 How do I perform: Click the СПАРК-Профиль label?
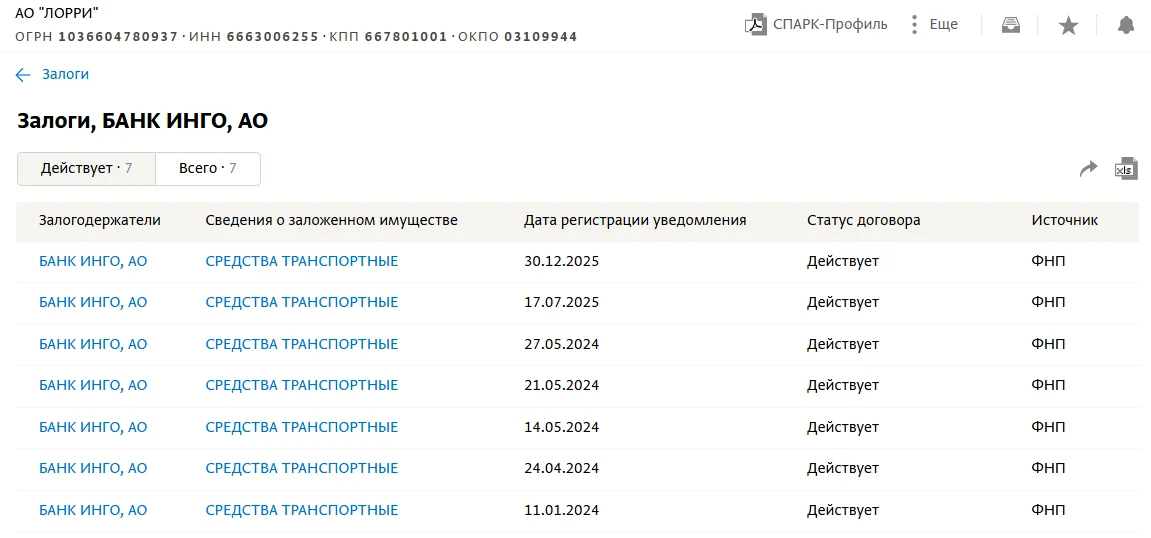pos(830,24)
